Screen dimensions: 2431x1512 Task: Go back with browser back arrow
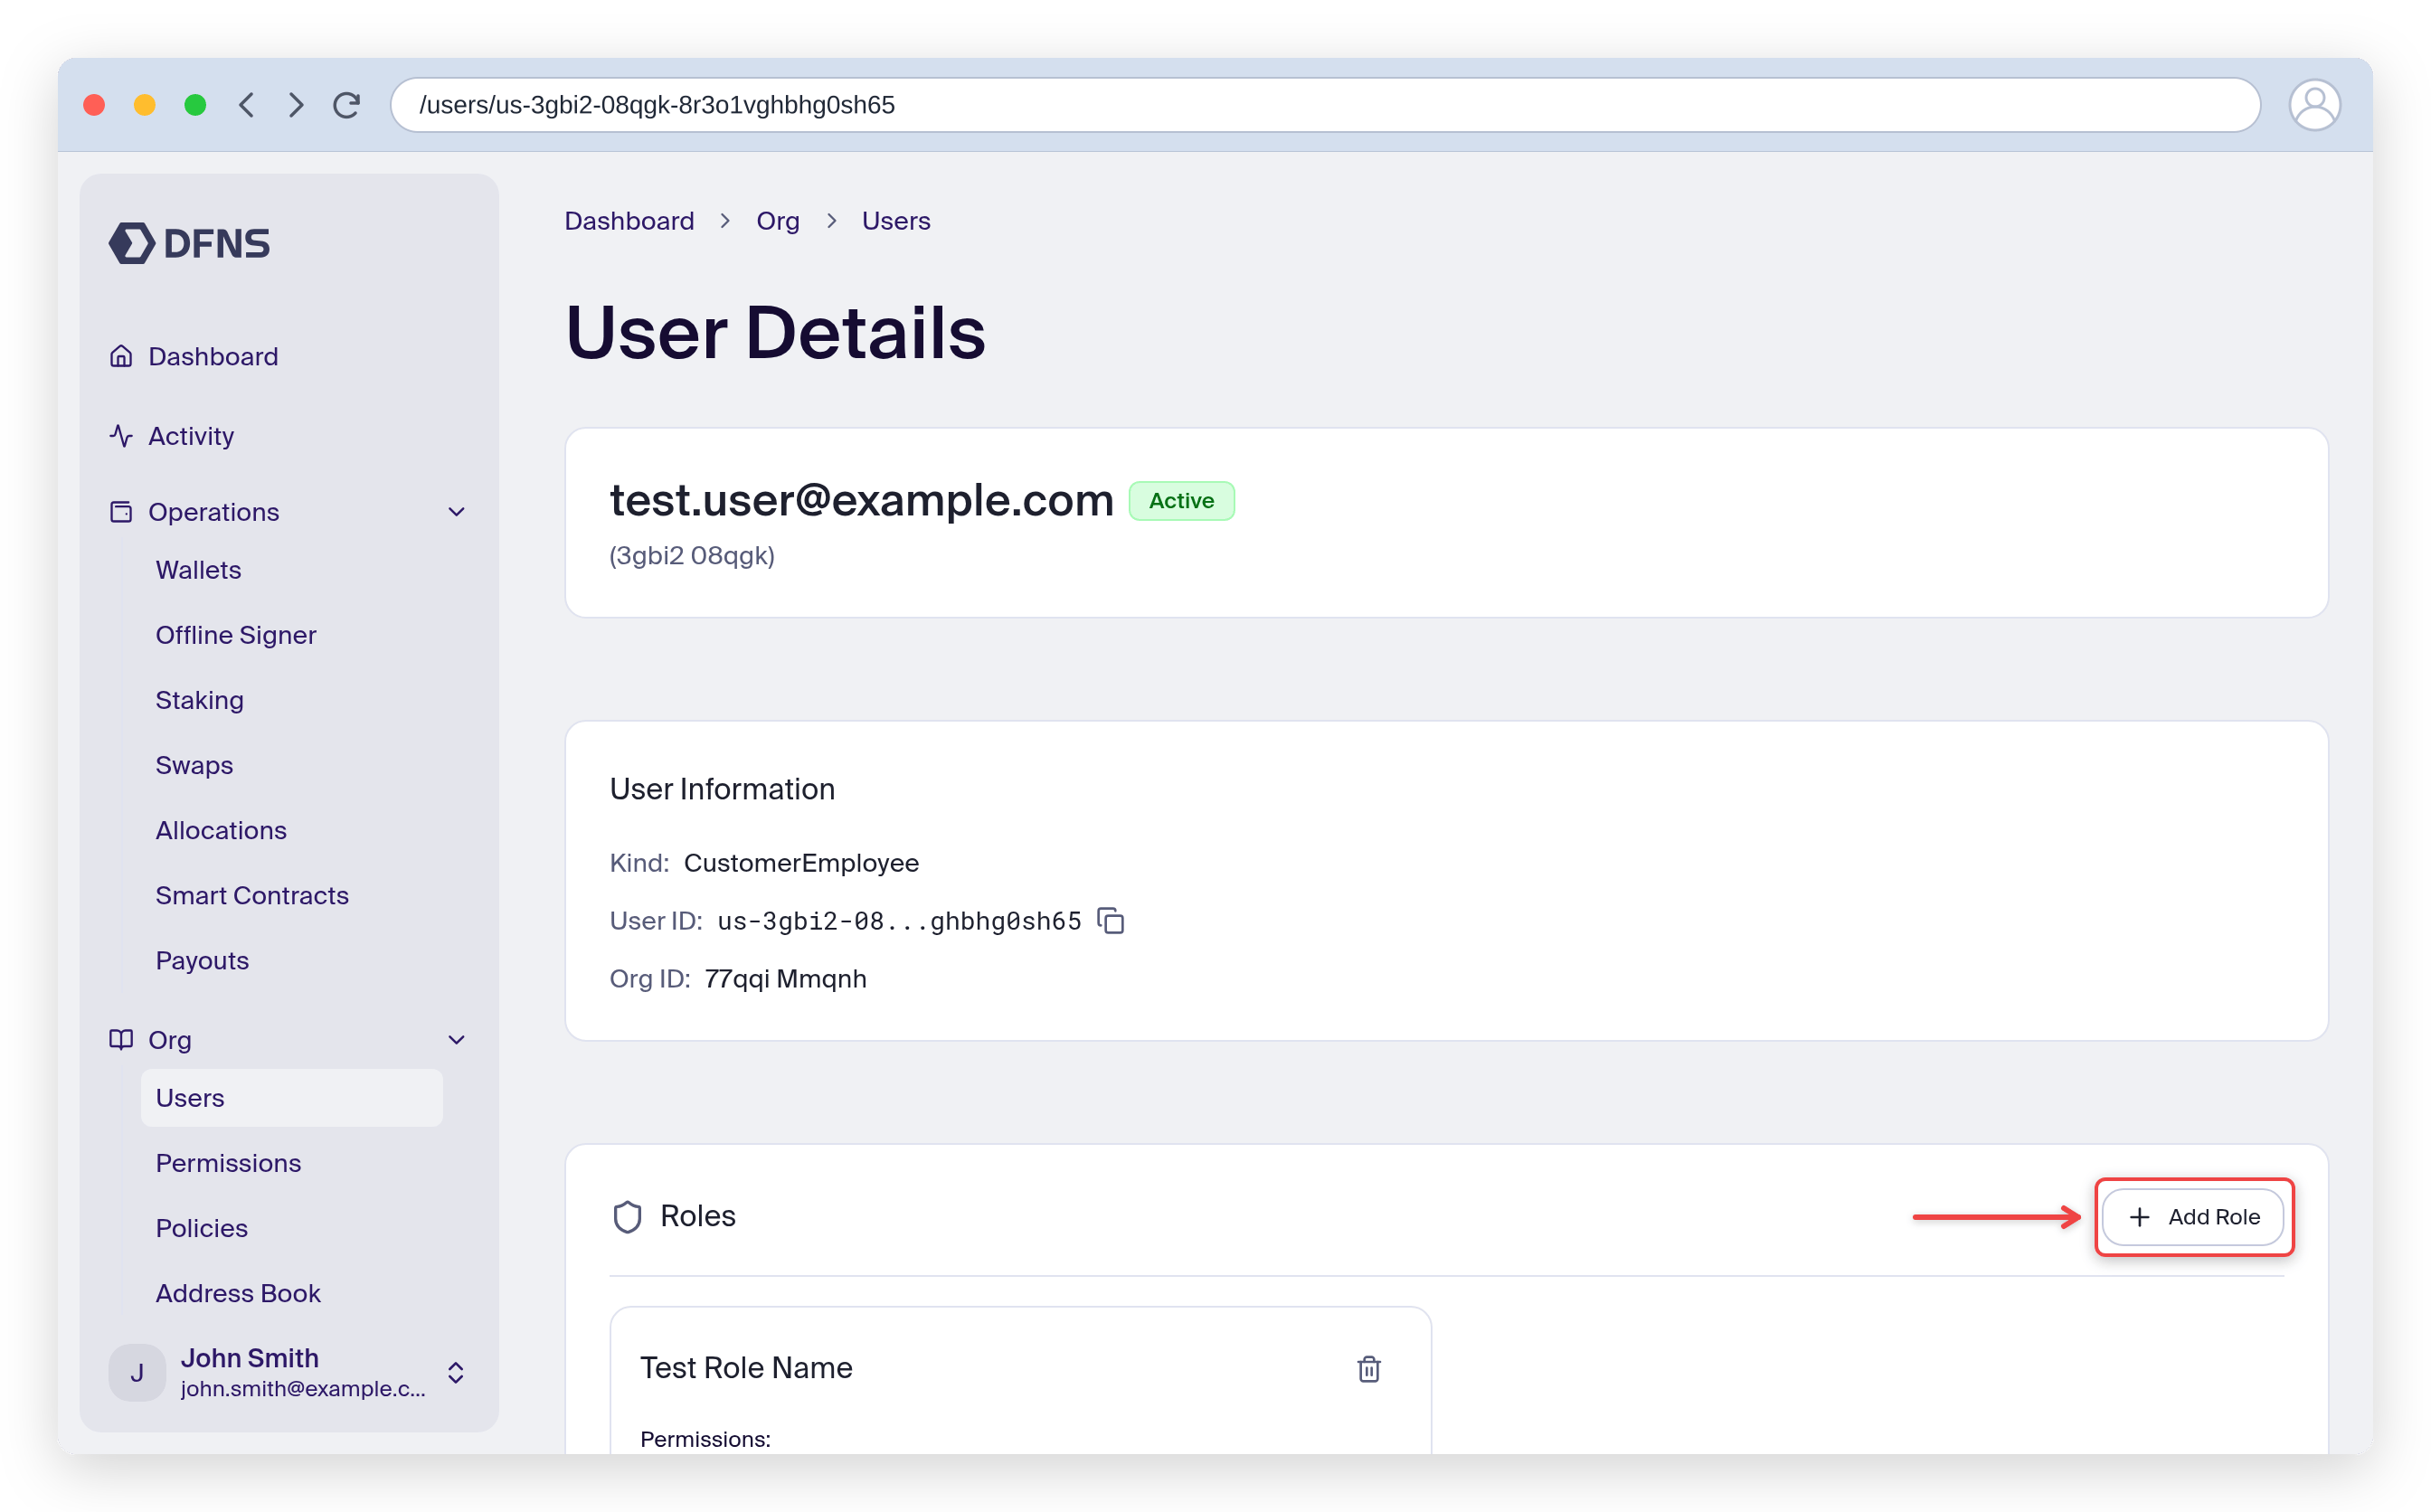pos(247,105)
